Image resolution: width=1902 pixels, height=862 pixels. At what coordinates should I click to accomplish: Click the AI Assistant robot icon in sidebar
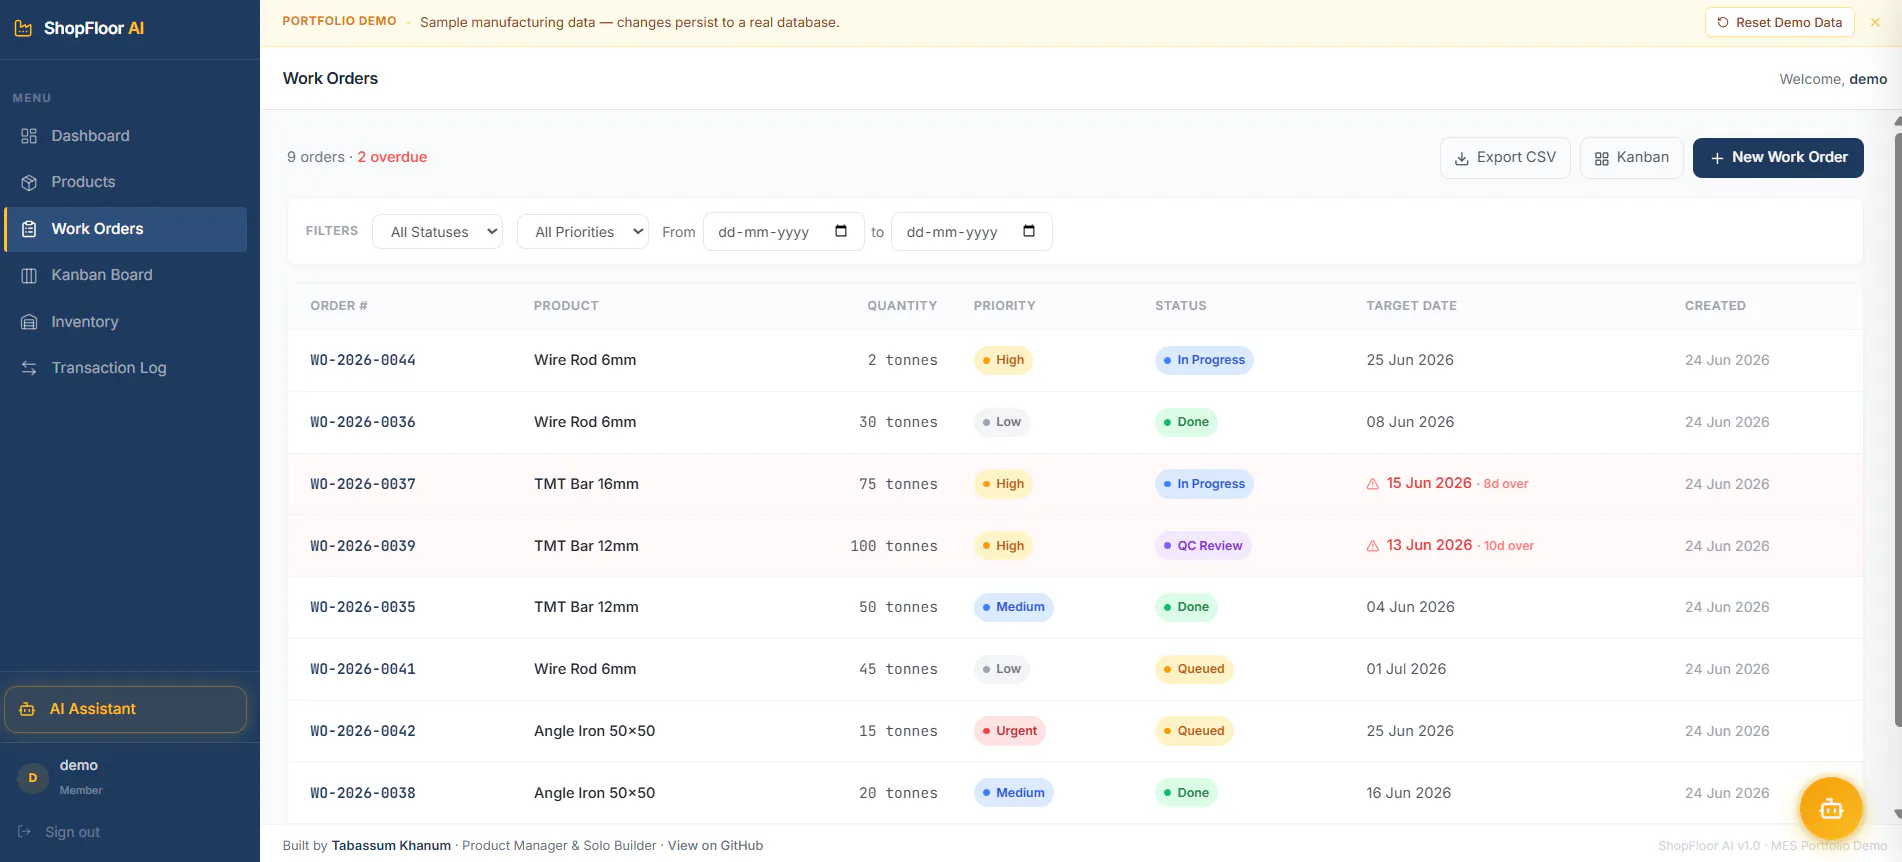[x=28, y=709]
